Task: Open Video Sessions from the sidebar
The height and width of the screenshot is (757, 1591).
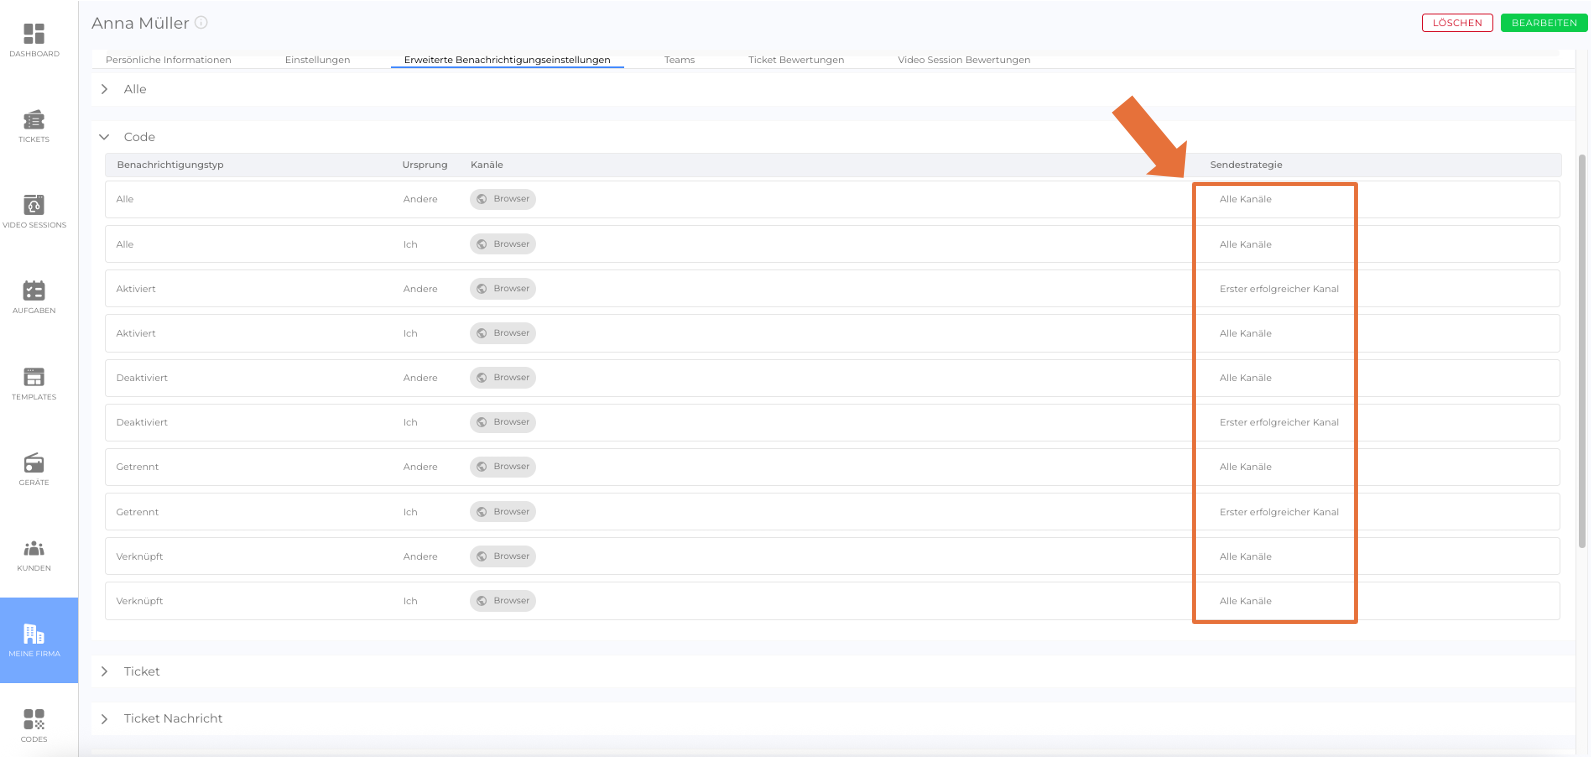Action: pos(34,211)
